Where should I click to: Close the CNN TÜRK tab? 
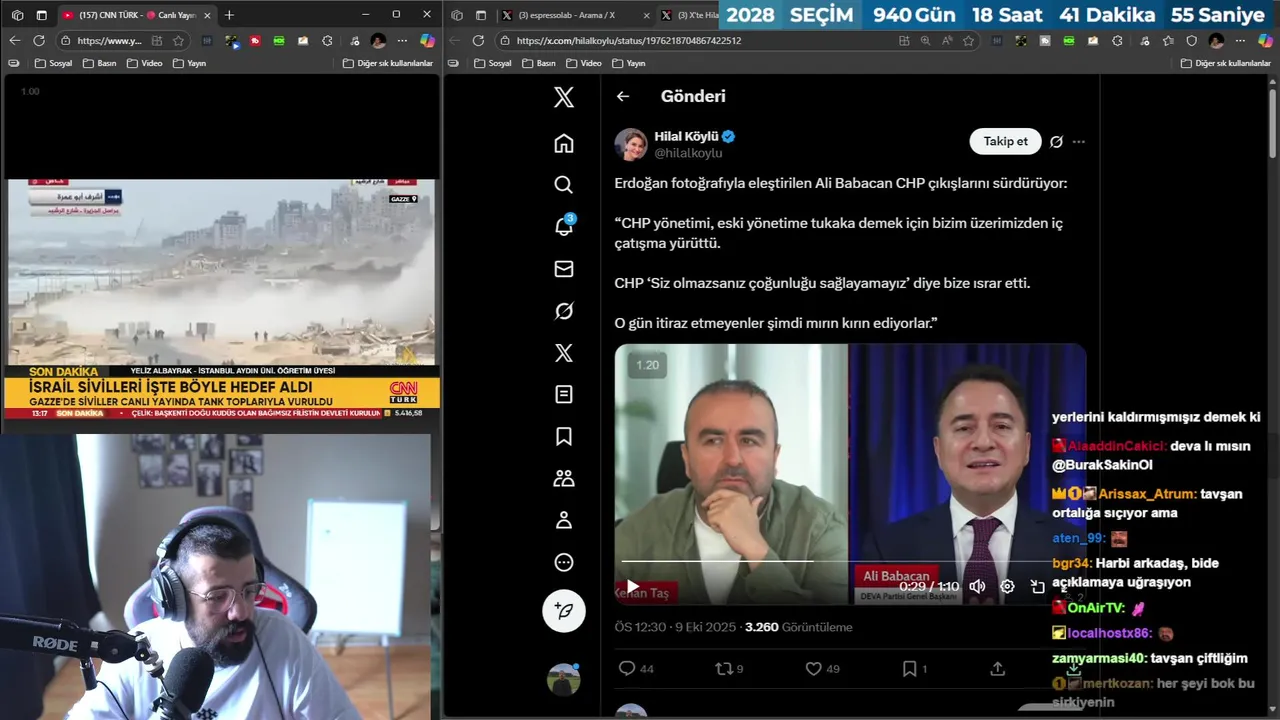tap(207, 15)
